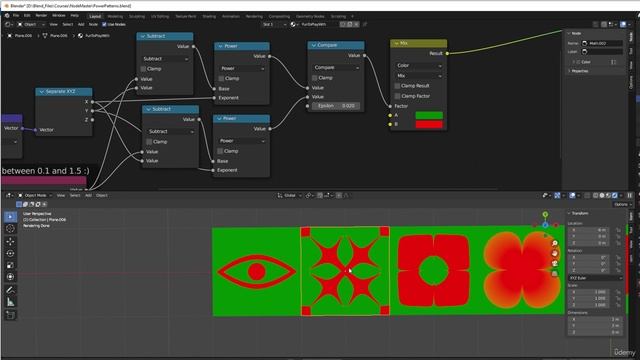Viewport: 640px width, 360px height.
Task: Toggle Color checkbox in Node sidebar panel
Action: click(578, 62)
